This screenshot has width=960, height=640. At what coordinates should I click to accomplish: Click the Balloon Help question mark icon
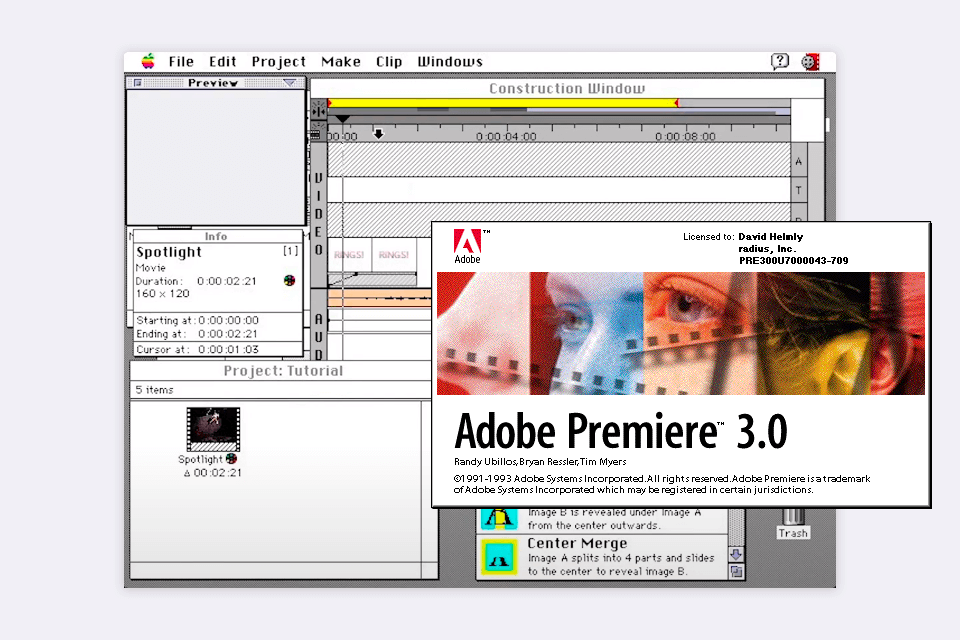point(779,61)
